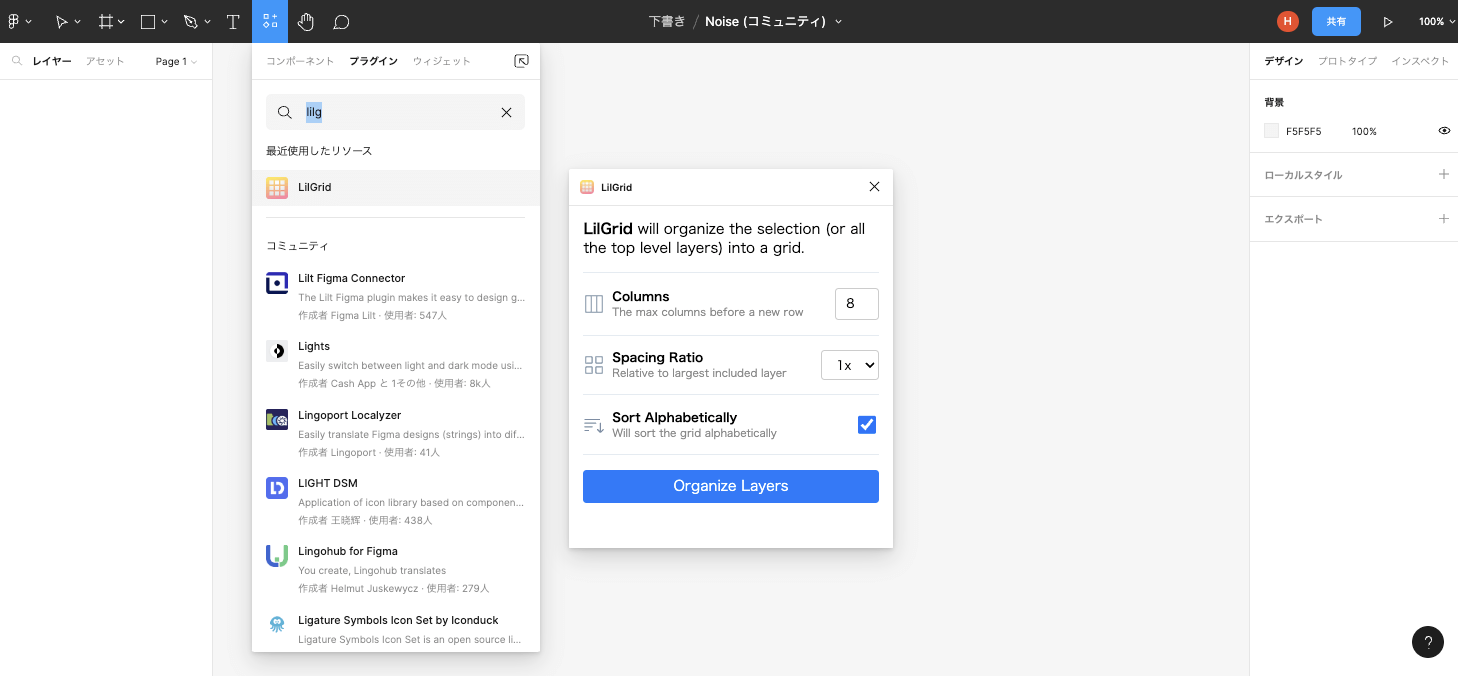Click the Organize Layers button
Image resolution: width=1458 pixels, height=676 pixels.
click(x=731, y=486)
